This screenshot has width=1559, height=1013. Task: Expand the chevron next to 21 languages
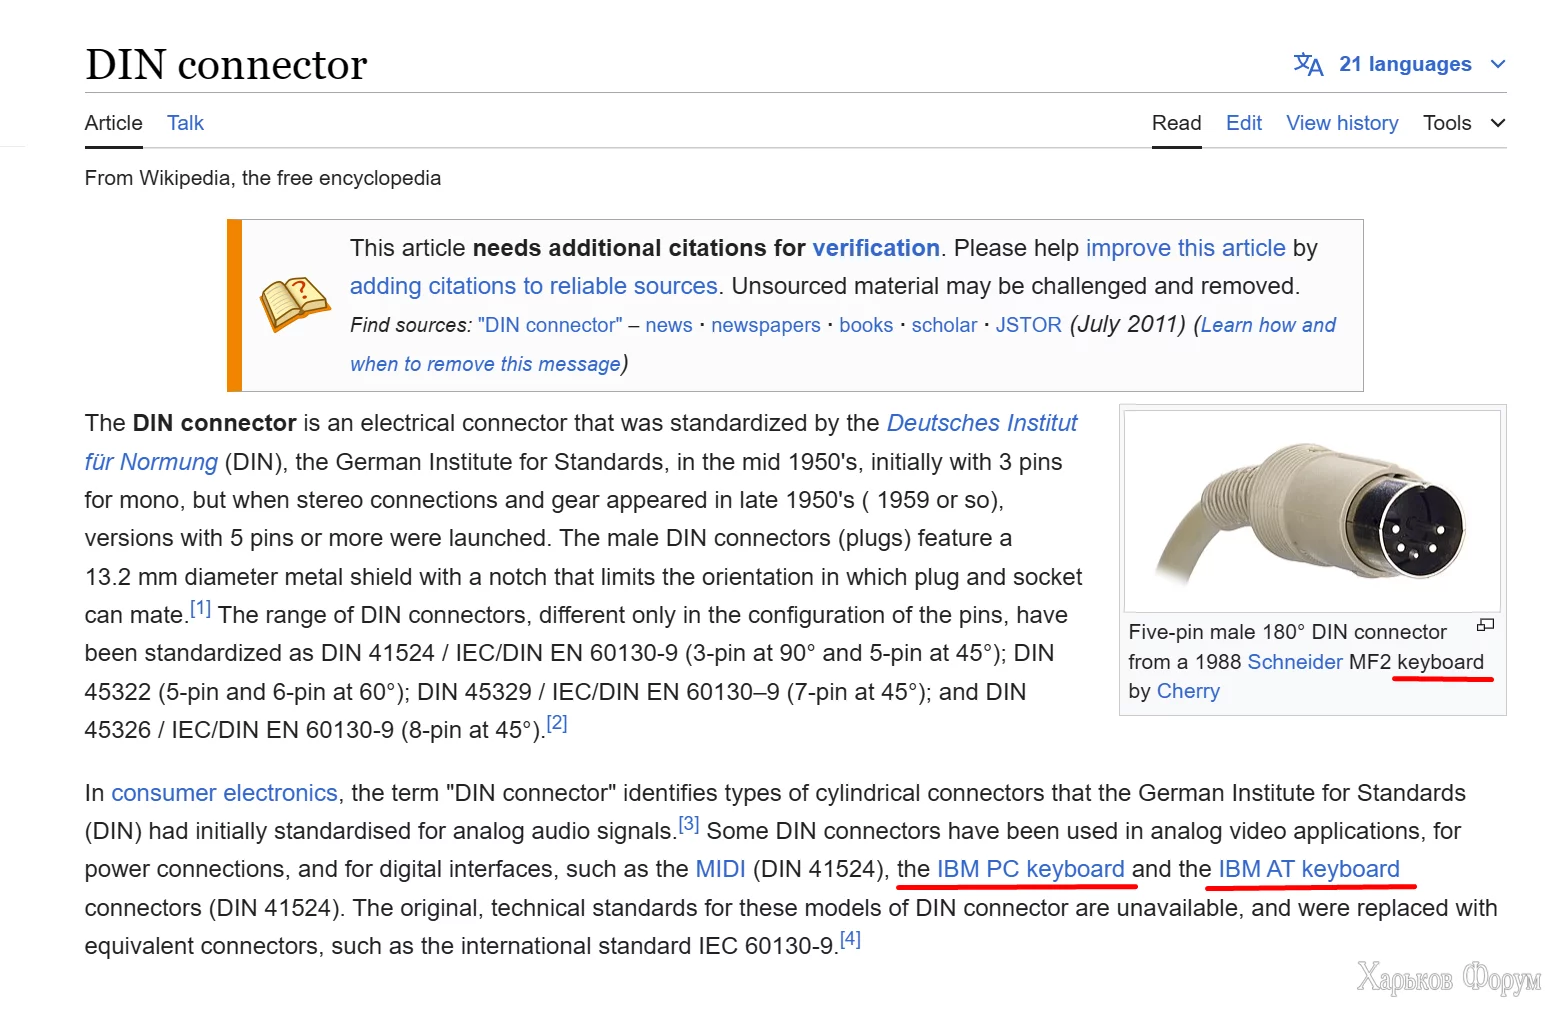(x=1497, y=64)
